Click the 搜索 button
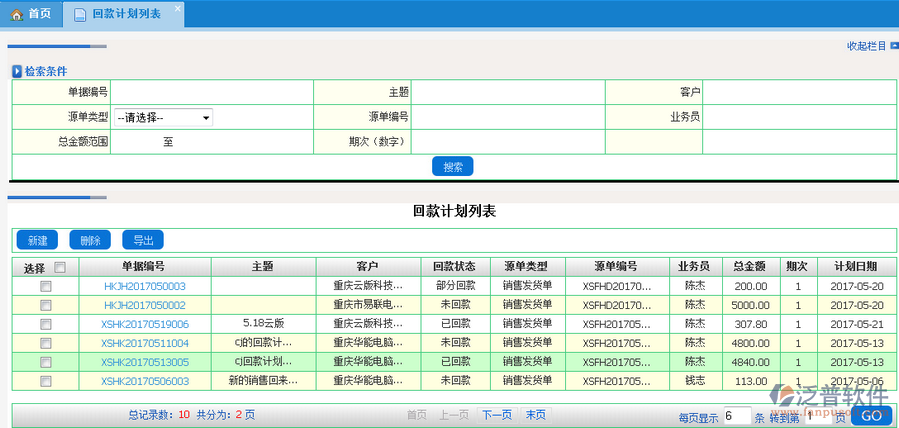Image resolution: width=899 pixels, height=428 pixels. (x=453, y=167)
